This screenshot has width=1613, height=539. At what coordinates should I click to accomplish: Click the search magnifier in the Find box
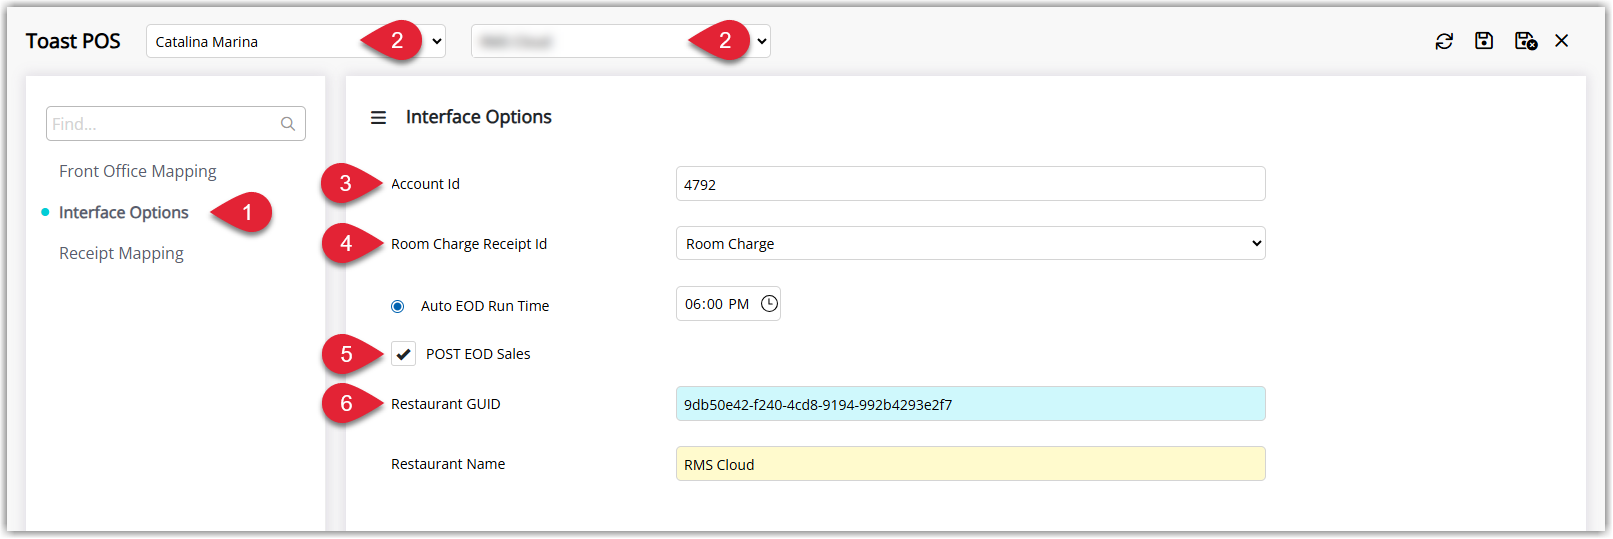point(288,124)
